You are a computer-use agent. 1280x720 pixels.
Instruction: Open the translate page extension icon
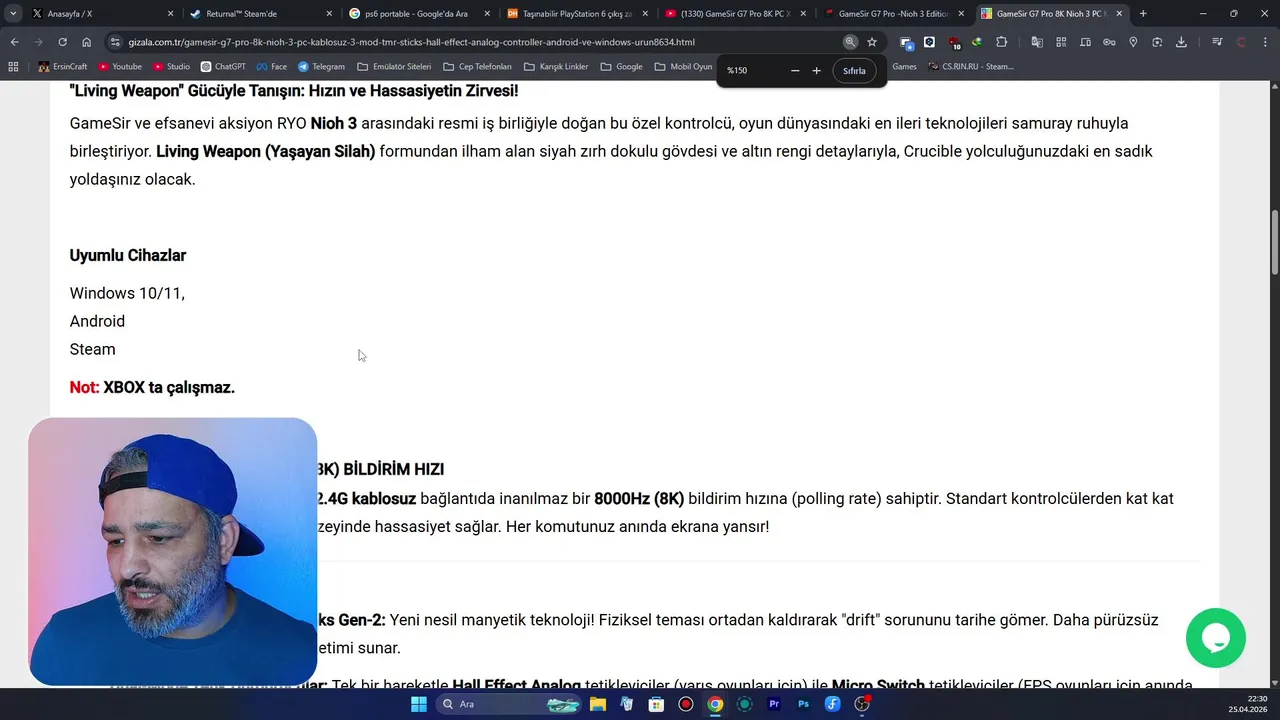pos(1037,42)
